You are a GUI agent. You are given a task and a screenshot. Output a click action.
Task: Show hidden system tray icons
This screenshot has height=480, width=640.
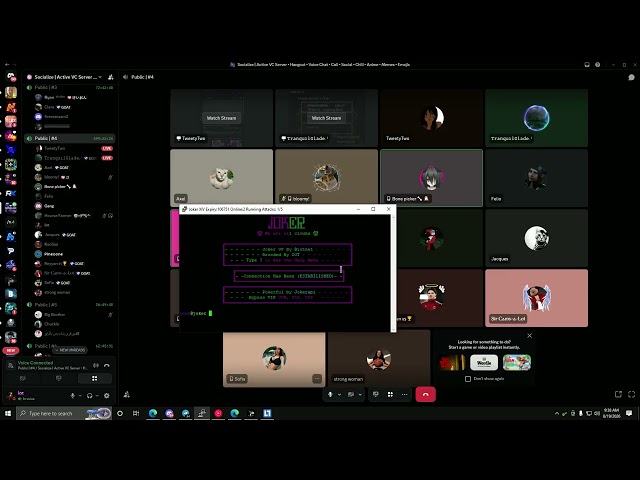tap(556, 413)
